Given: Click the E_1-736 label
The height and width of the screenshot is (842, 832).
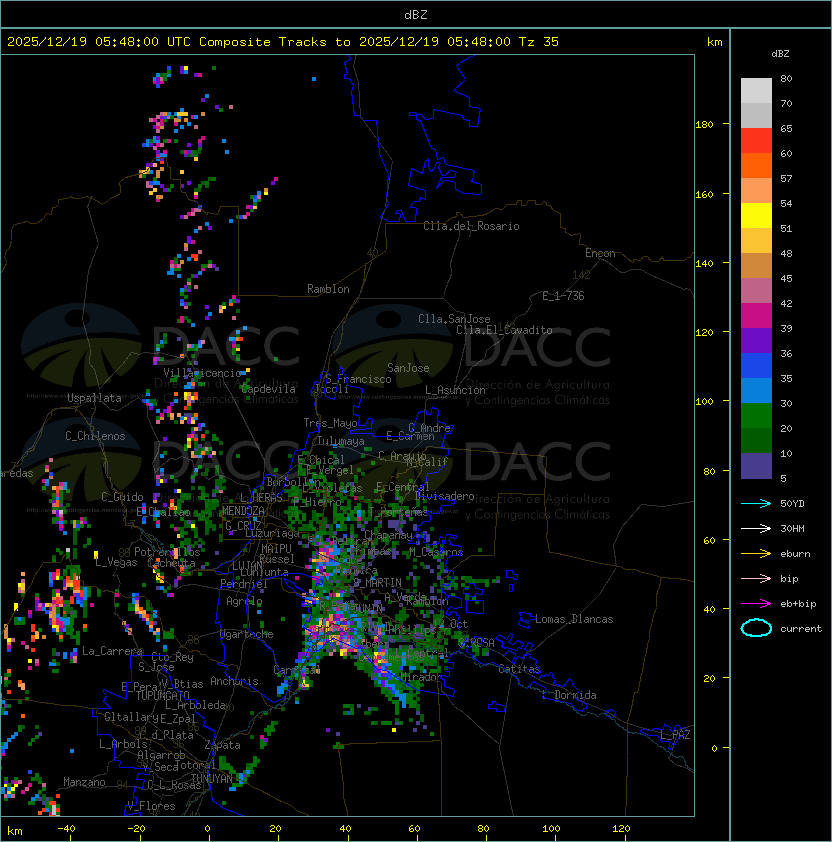Looking at the screenshot, I should tap(563, 296).
